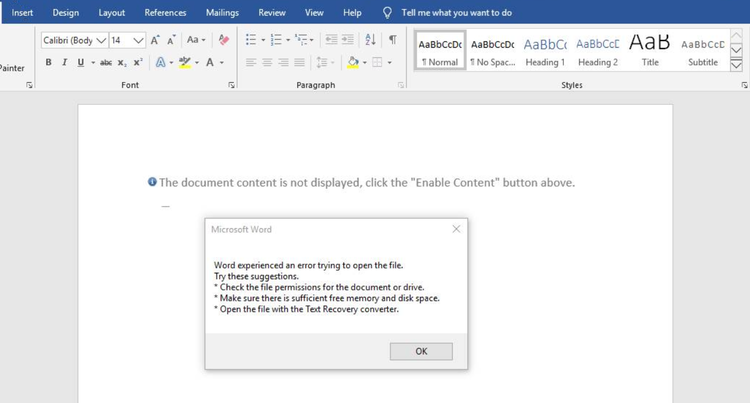Toggle Subscript formatting

[x=122, y=63]
